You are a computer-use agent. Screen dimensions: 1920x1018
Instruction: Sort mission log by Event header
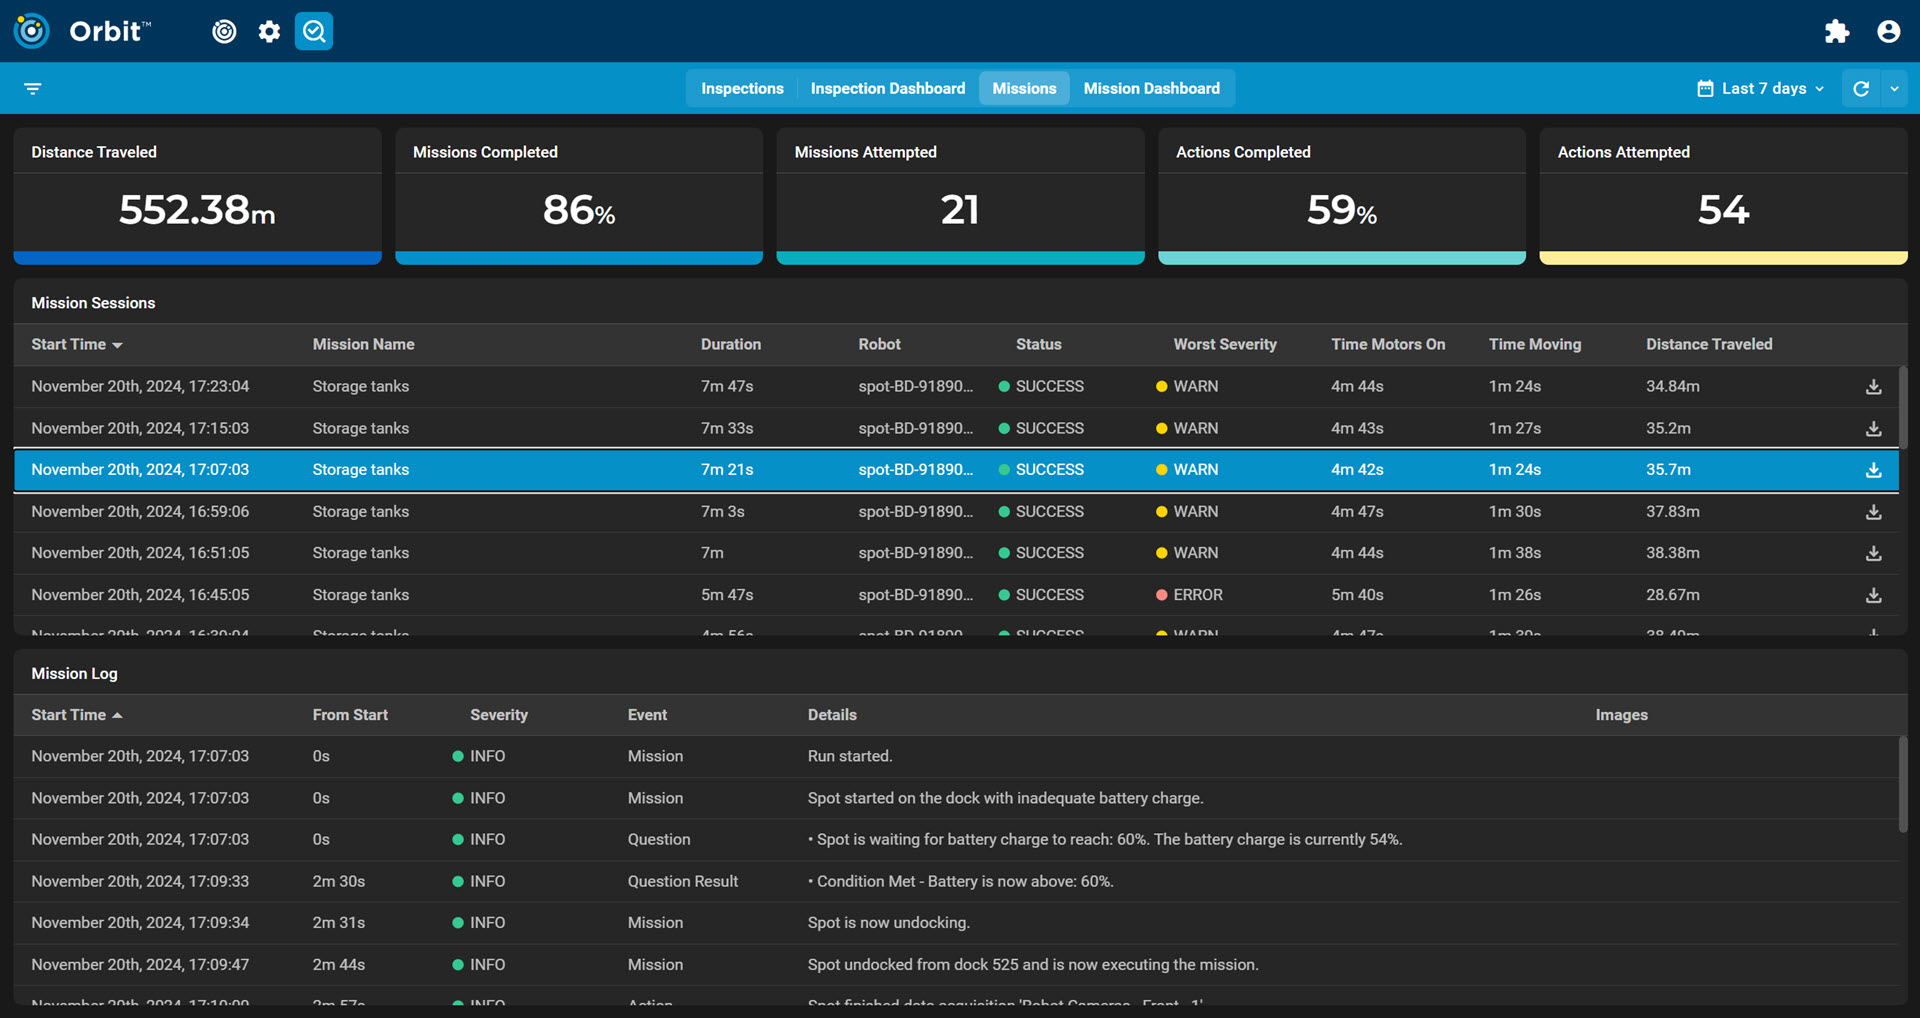click(x=647, y=715)
